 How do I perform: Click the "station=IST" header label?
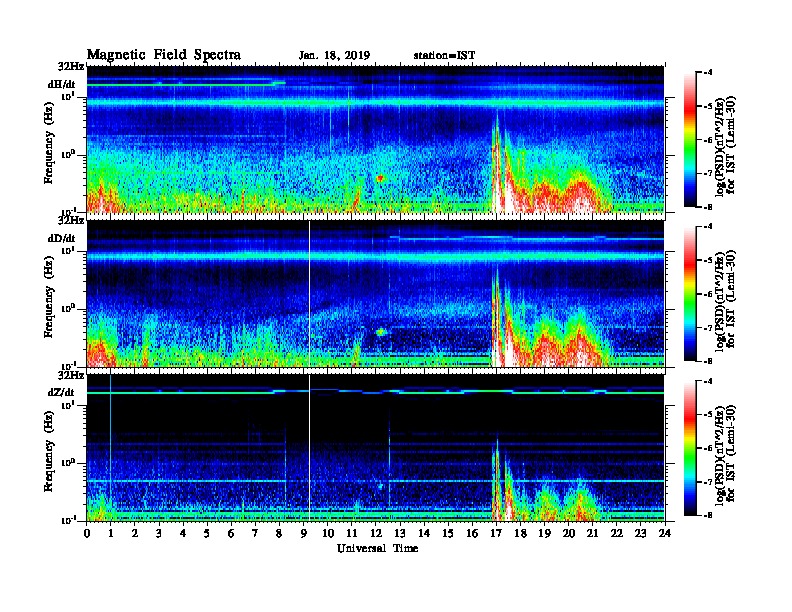(444, 56)
